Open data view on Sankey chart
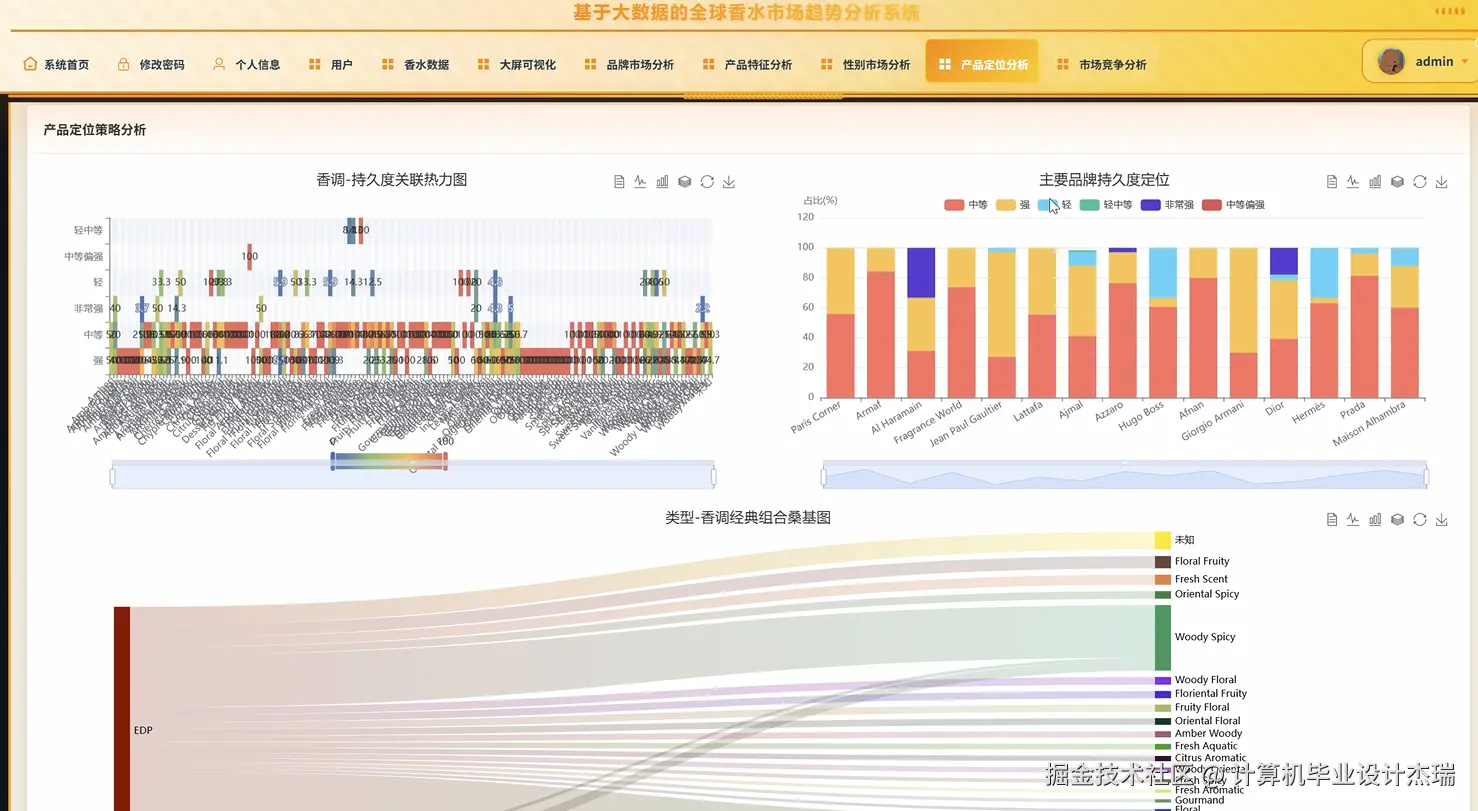This screenshot has height=811, width=1478. point(1332,520)
